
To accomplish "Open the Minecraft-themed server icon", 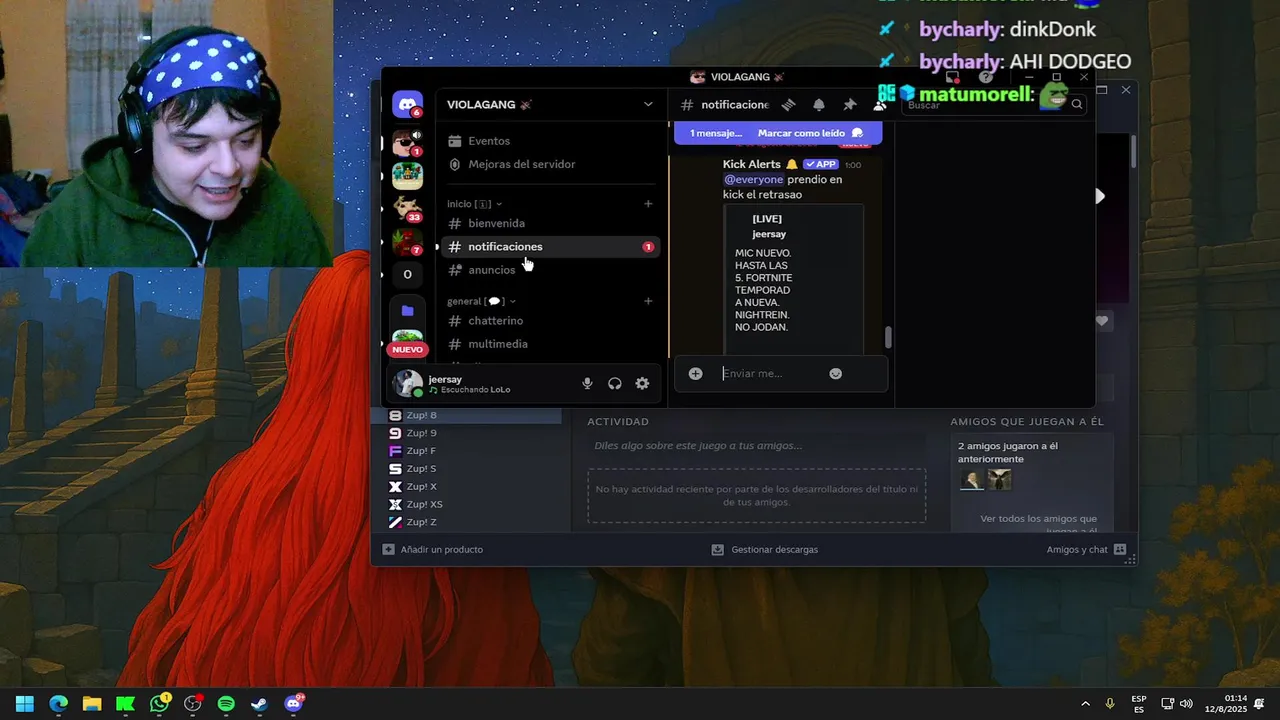I will click(x=407, y=176).
